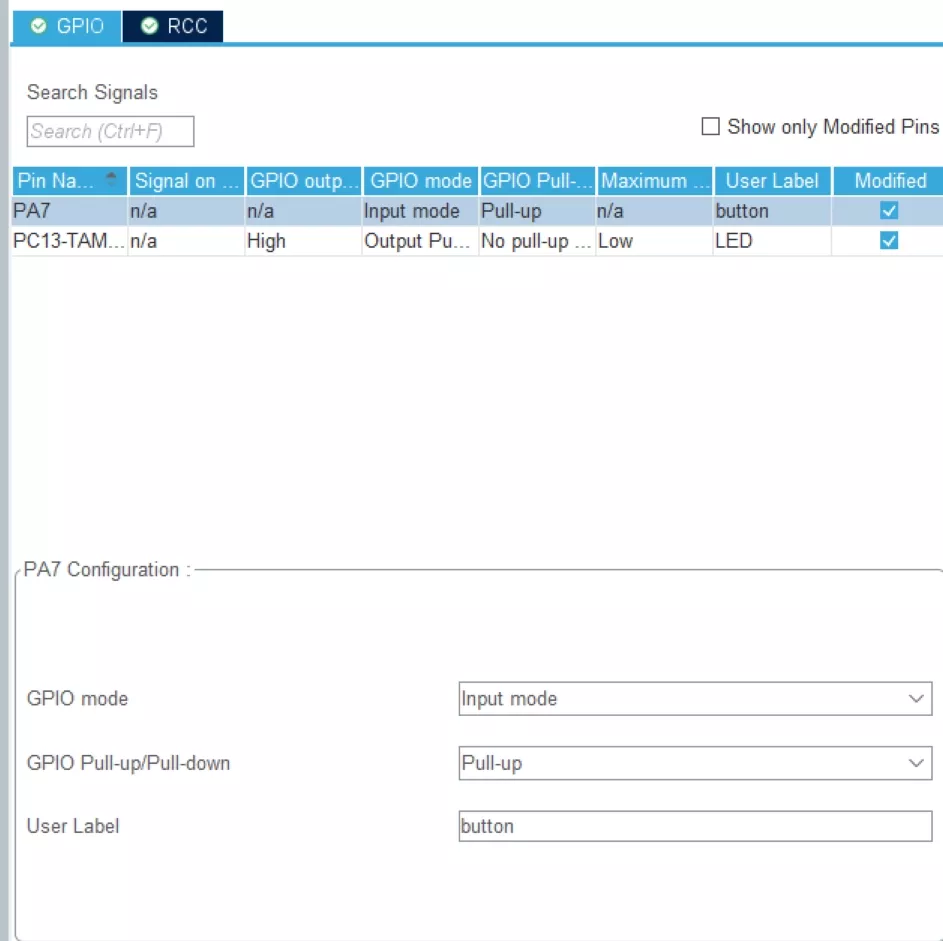
Task: Expand the GPIO mode dropdown
Action: tap(695, 698)
